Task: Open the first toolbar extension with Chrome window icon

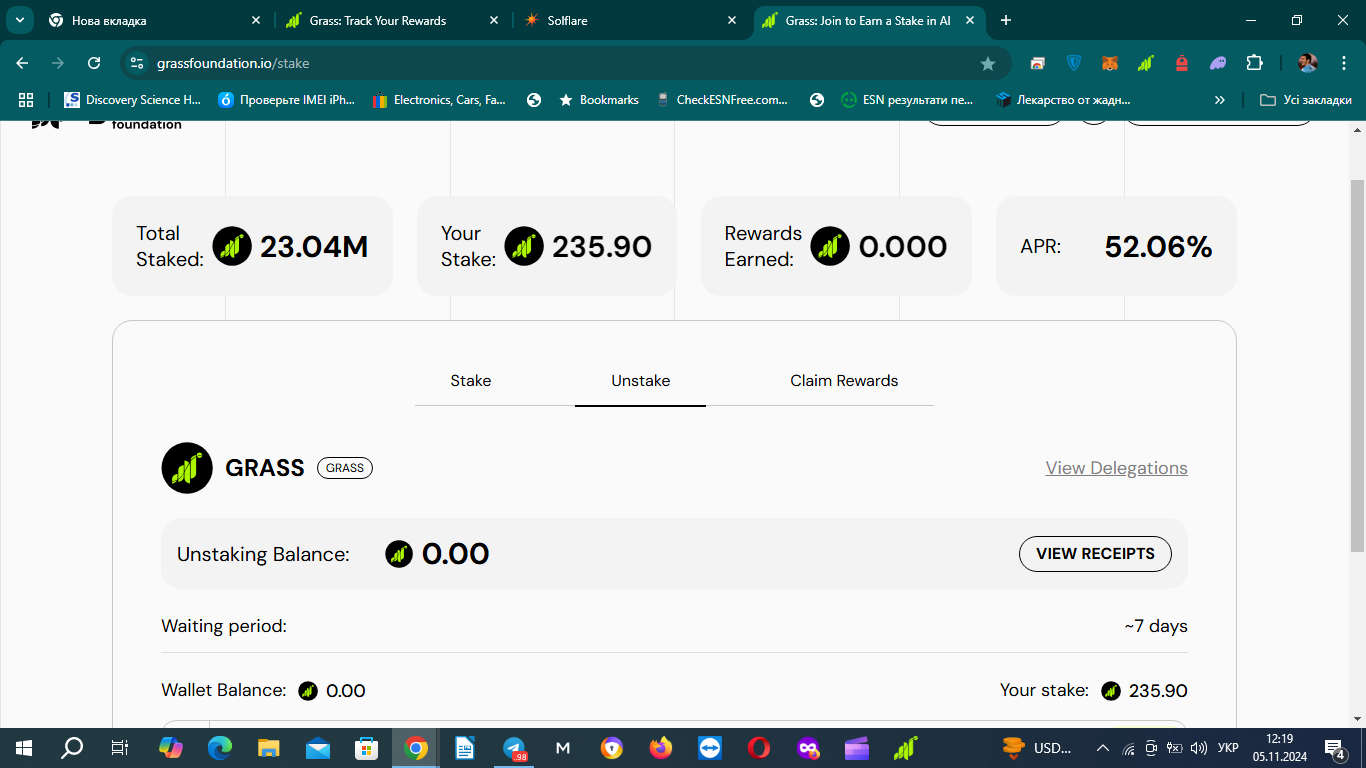Action: [1038, 63]
